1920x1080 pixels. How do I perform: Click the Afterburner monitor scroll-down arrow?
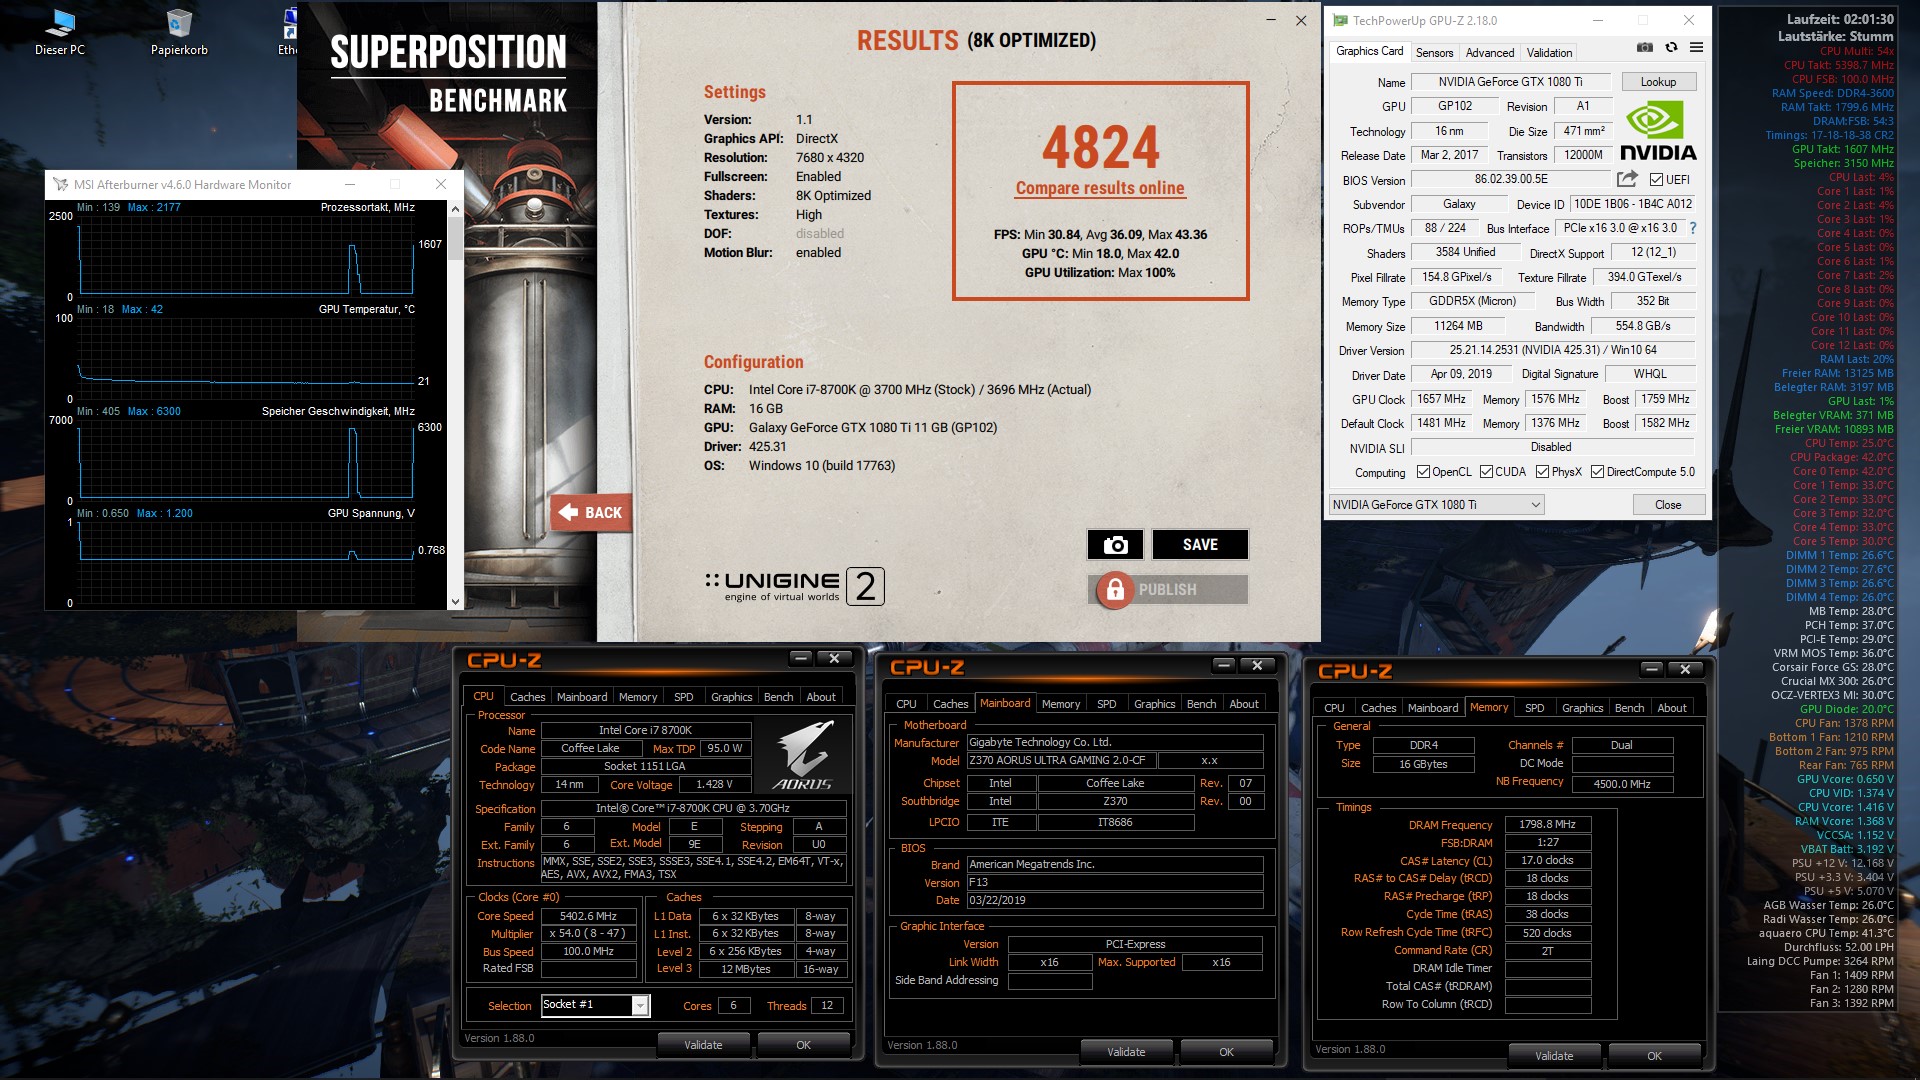[455, 602]
